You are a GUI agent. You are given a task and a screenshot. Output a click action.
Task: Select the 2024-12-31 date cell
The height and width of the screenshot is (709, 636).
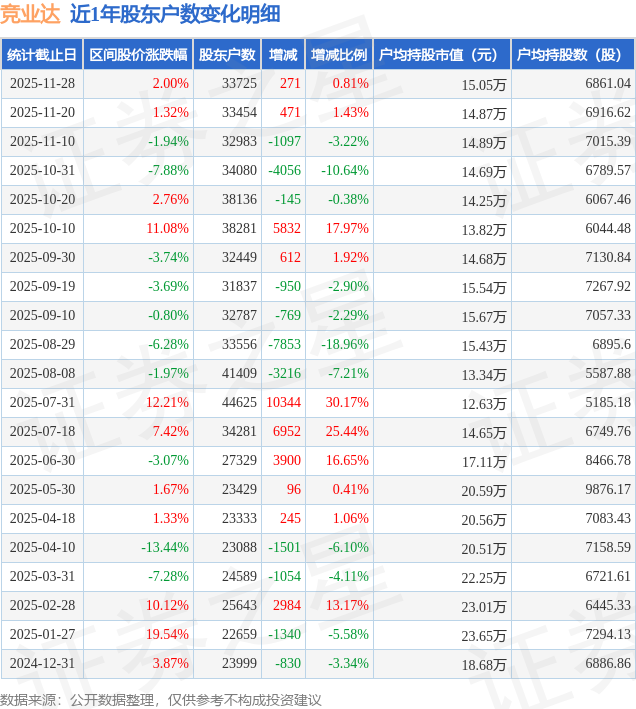pos(41,663)
